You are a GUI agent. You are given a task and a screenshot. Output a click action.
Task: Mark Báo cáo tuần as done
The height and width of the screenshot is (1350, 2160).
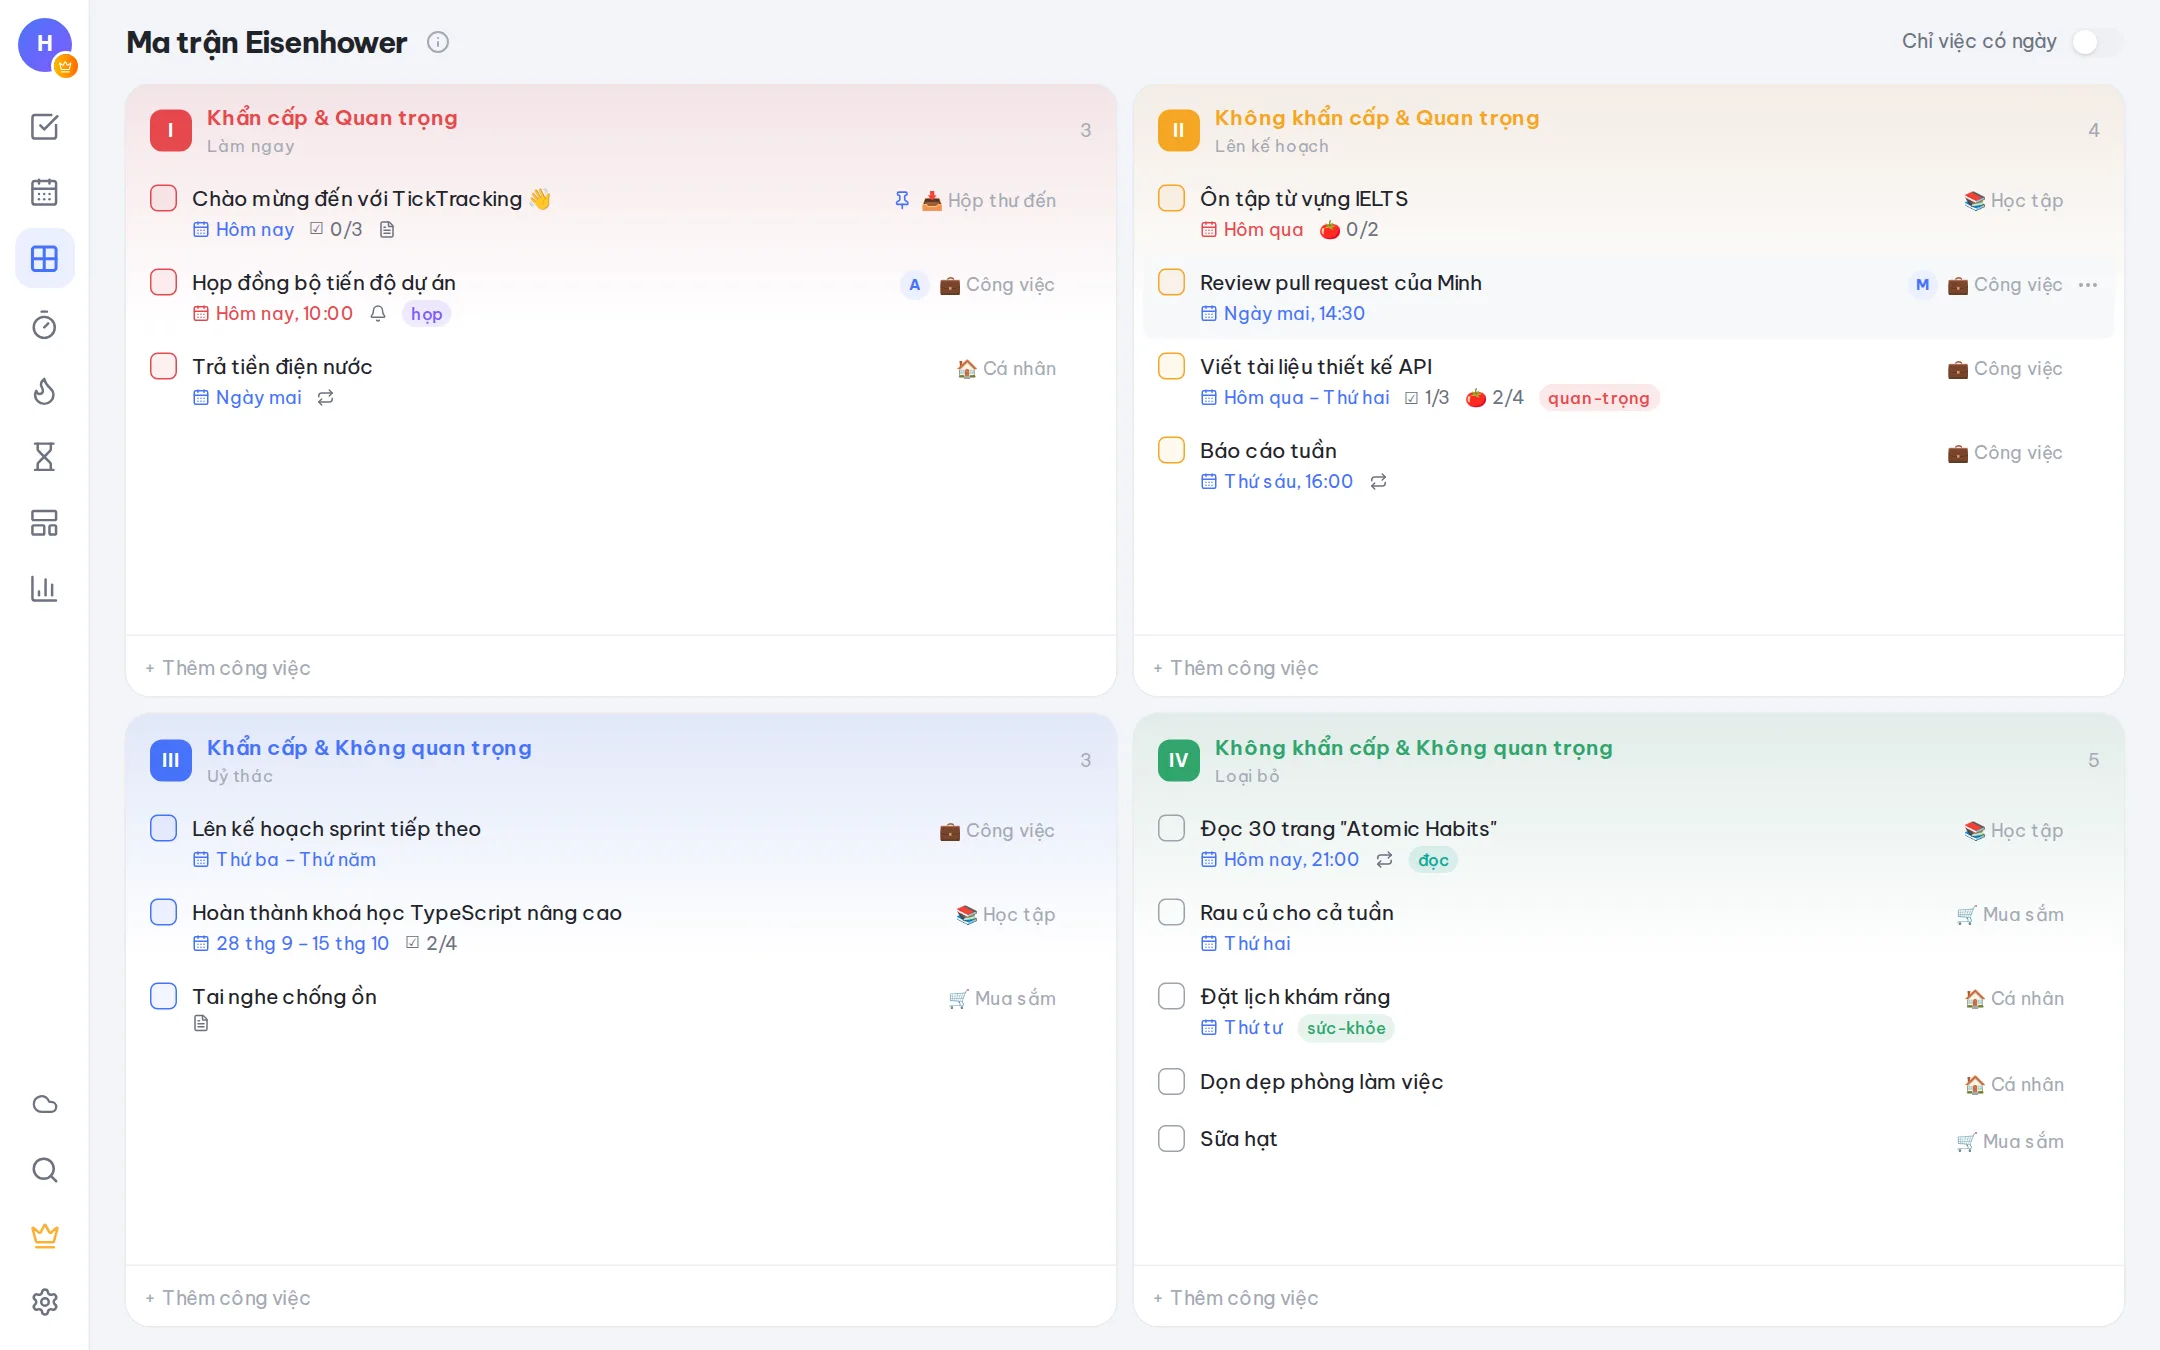point(1172,450)
